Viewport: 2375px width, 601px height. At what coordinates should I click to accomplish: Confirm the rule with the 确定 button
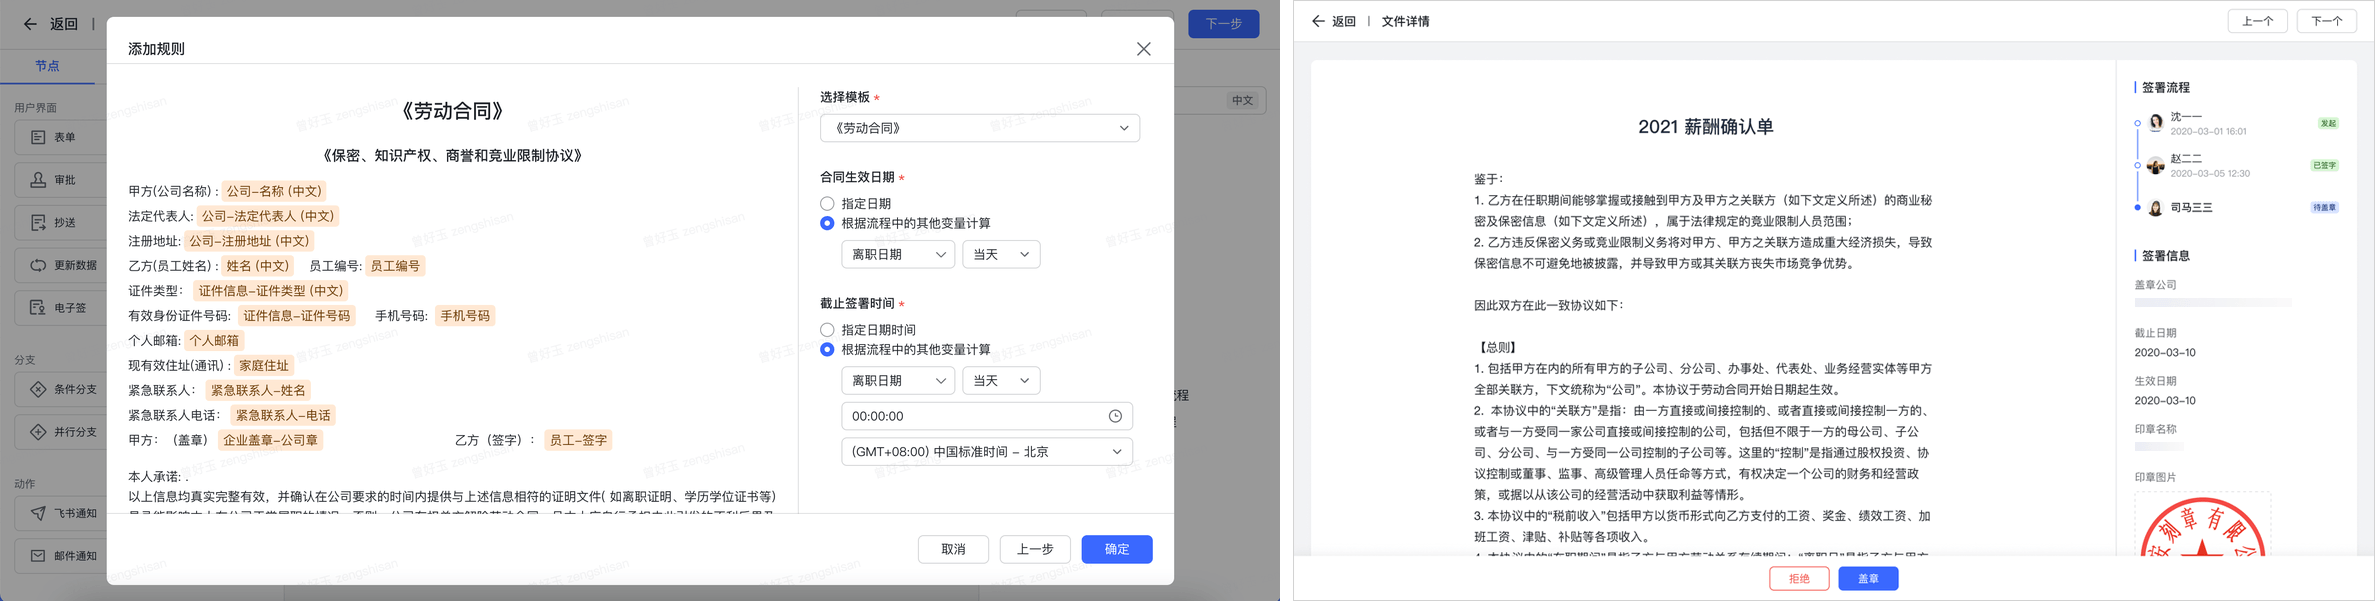1117,549
